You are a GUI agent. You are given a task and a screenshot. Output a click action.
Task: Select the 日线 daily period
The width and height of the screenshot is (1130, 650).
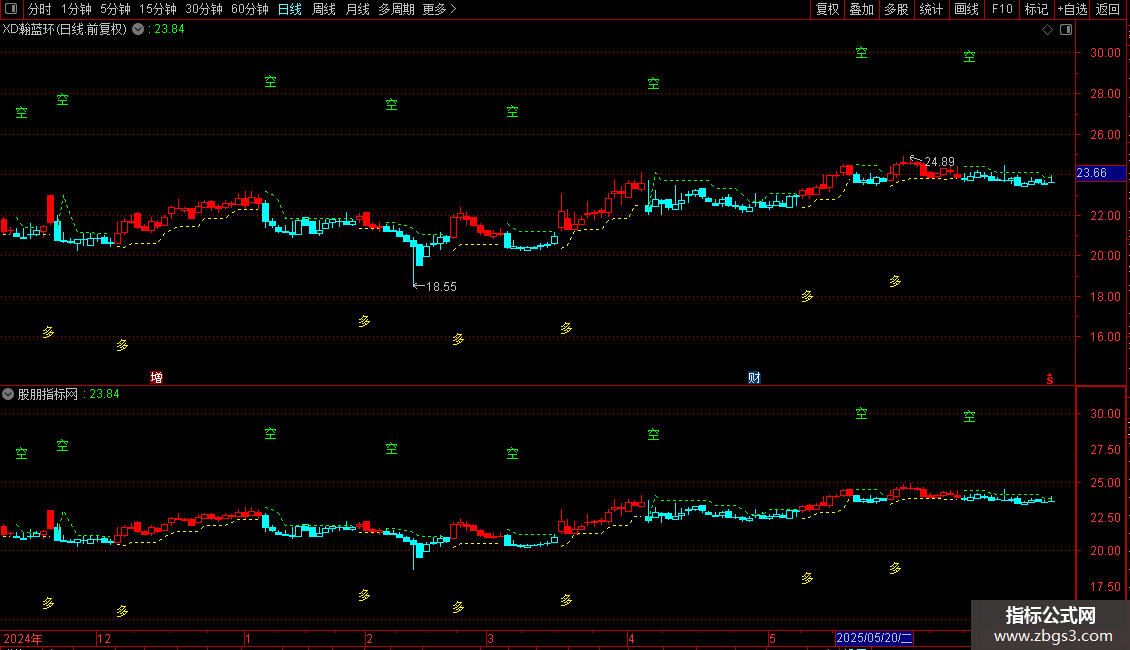(290, 9)
